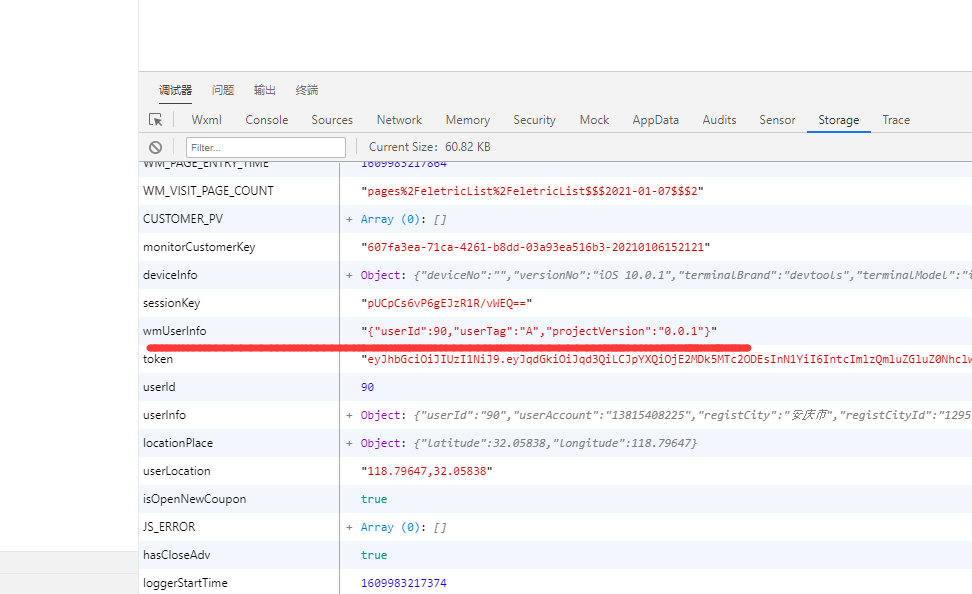972x594 pixels.
Task: Open the Trace tab
Action: tap(896, 120)
